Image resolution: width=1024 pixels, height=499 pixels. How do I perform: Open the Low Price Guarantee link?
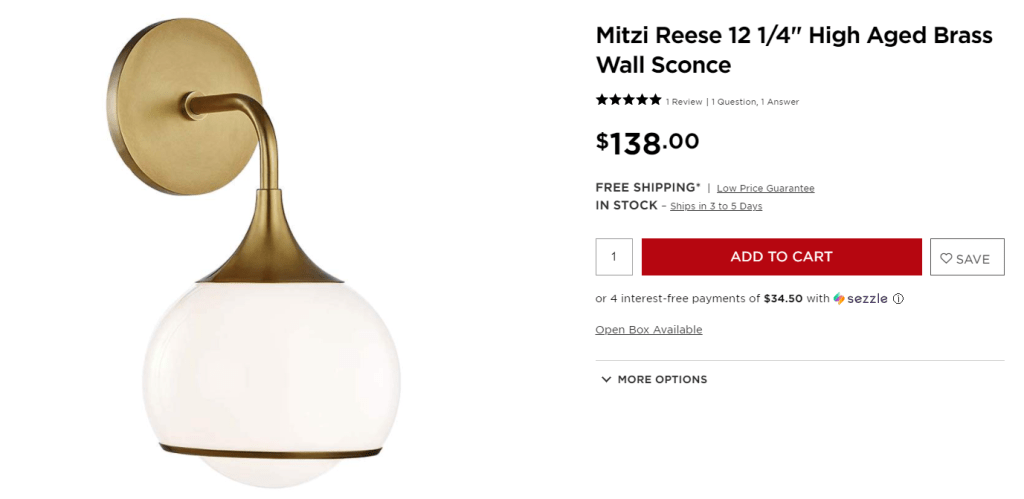pyautogui.click(x=765, y=188)
